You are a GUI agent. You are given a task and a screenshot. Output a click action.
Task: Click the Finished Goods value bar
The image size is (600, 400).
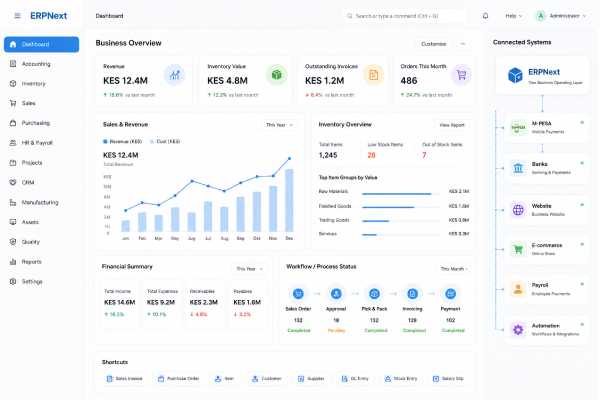(x=388, y=207)
